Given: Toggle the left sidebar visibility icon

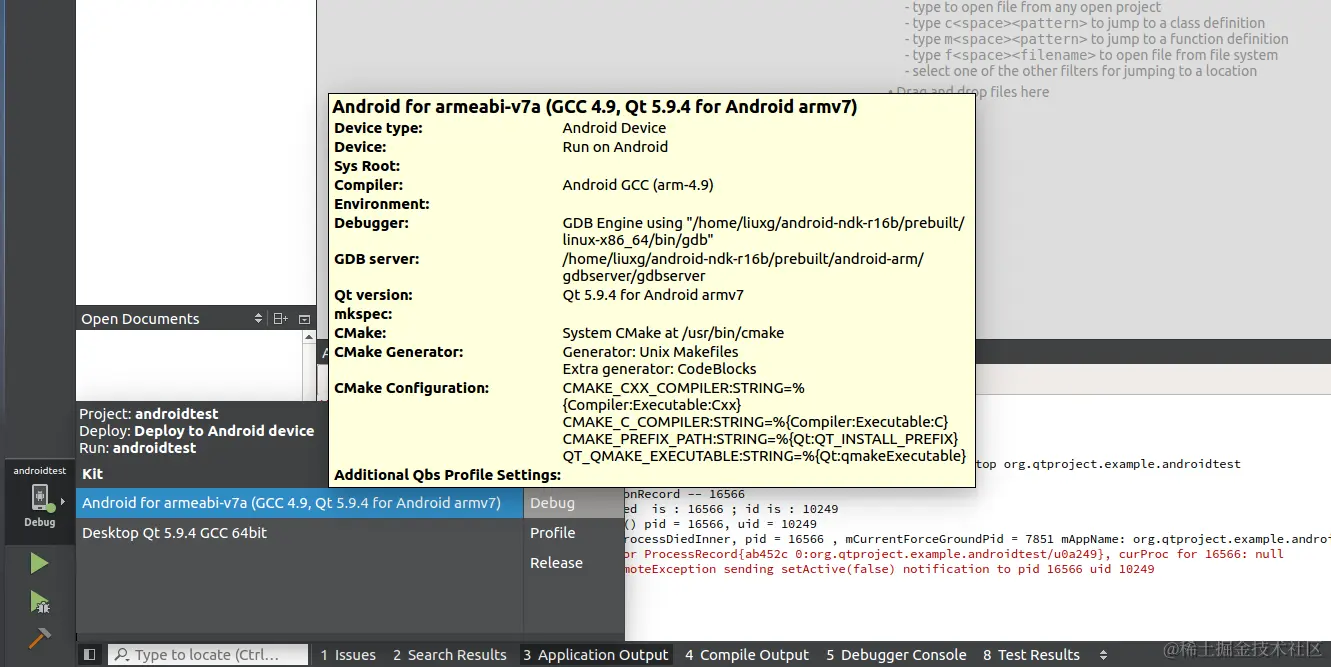Looking at the screenshot, I should [89, 655].
